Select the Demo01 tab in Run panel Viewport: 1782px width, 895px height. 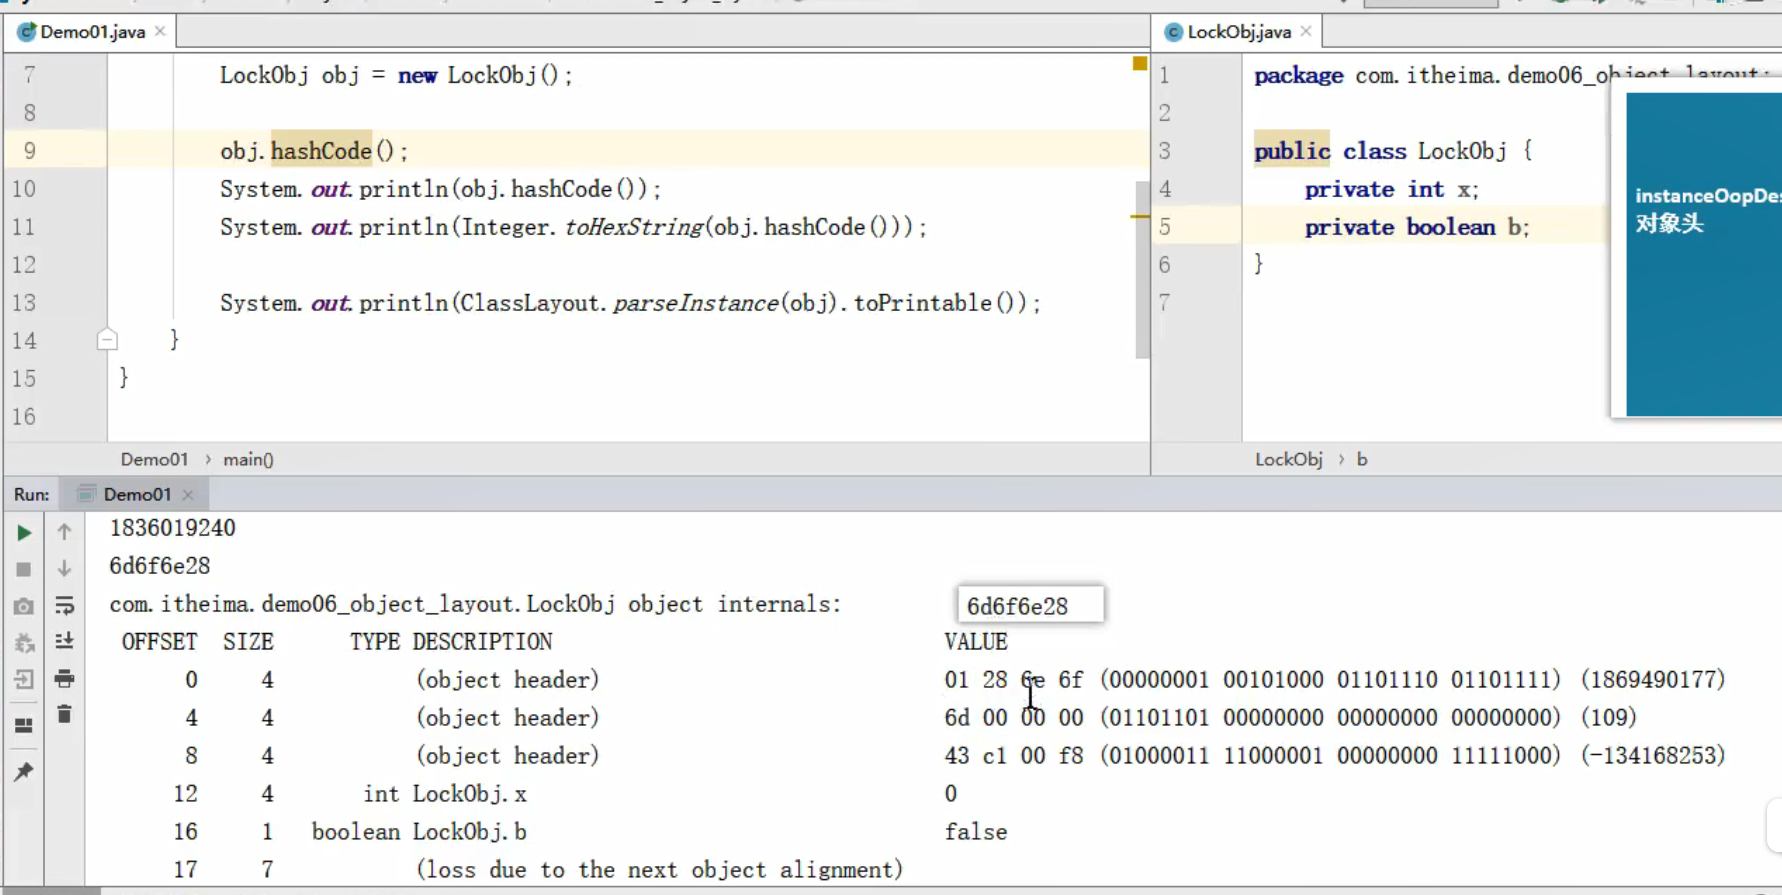137,494
